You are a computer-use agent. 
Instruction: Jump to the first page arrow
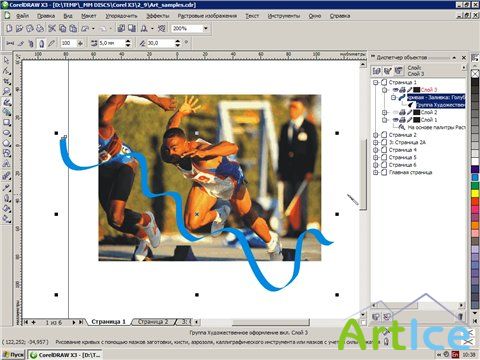click(x=26, y=322)
